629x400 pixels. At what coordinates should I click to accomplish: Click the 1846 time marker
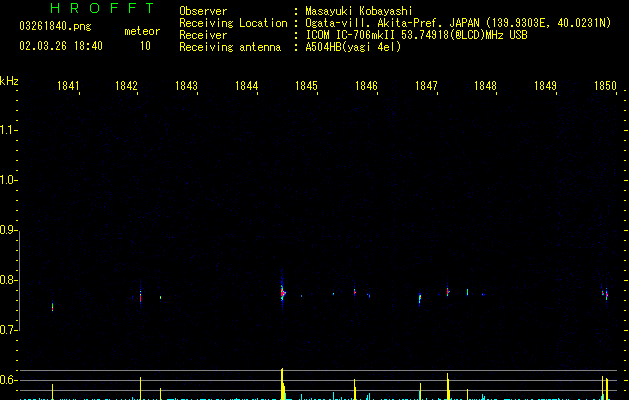point(366,86)
